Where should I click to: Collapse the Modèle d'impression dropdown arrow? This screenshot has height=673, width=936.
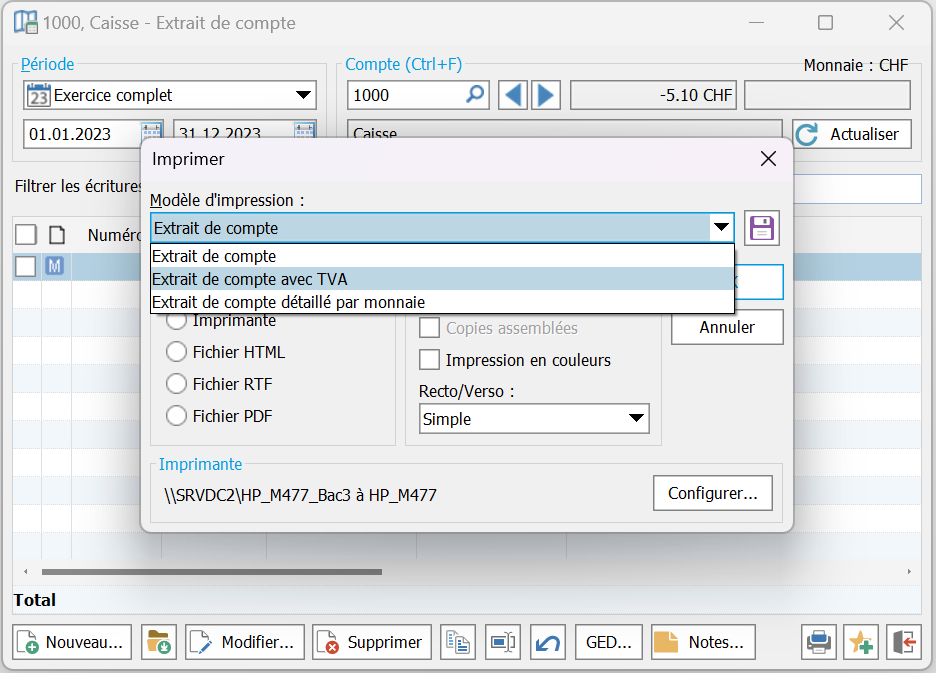point(721,228)
